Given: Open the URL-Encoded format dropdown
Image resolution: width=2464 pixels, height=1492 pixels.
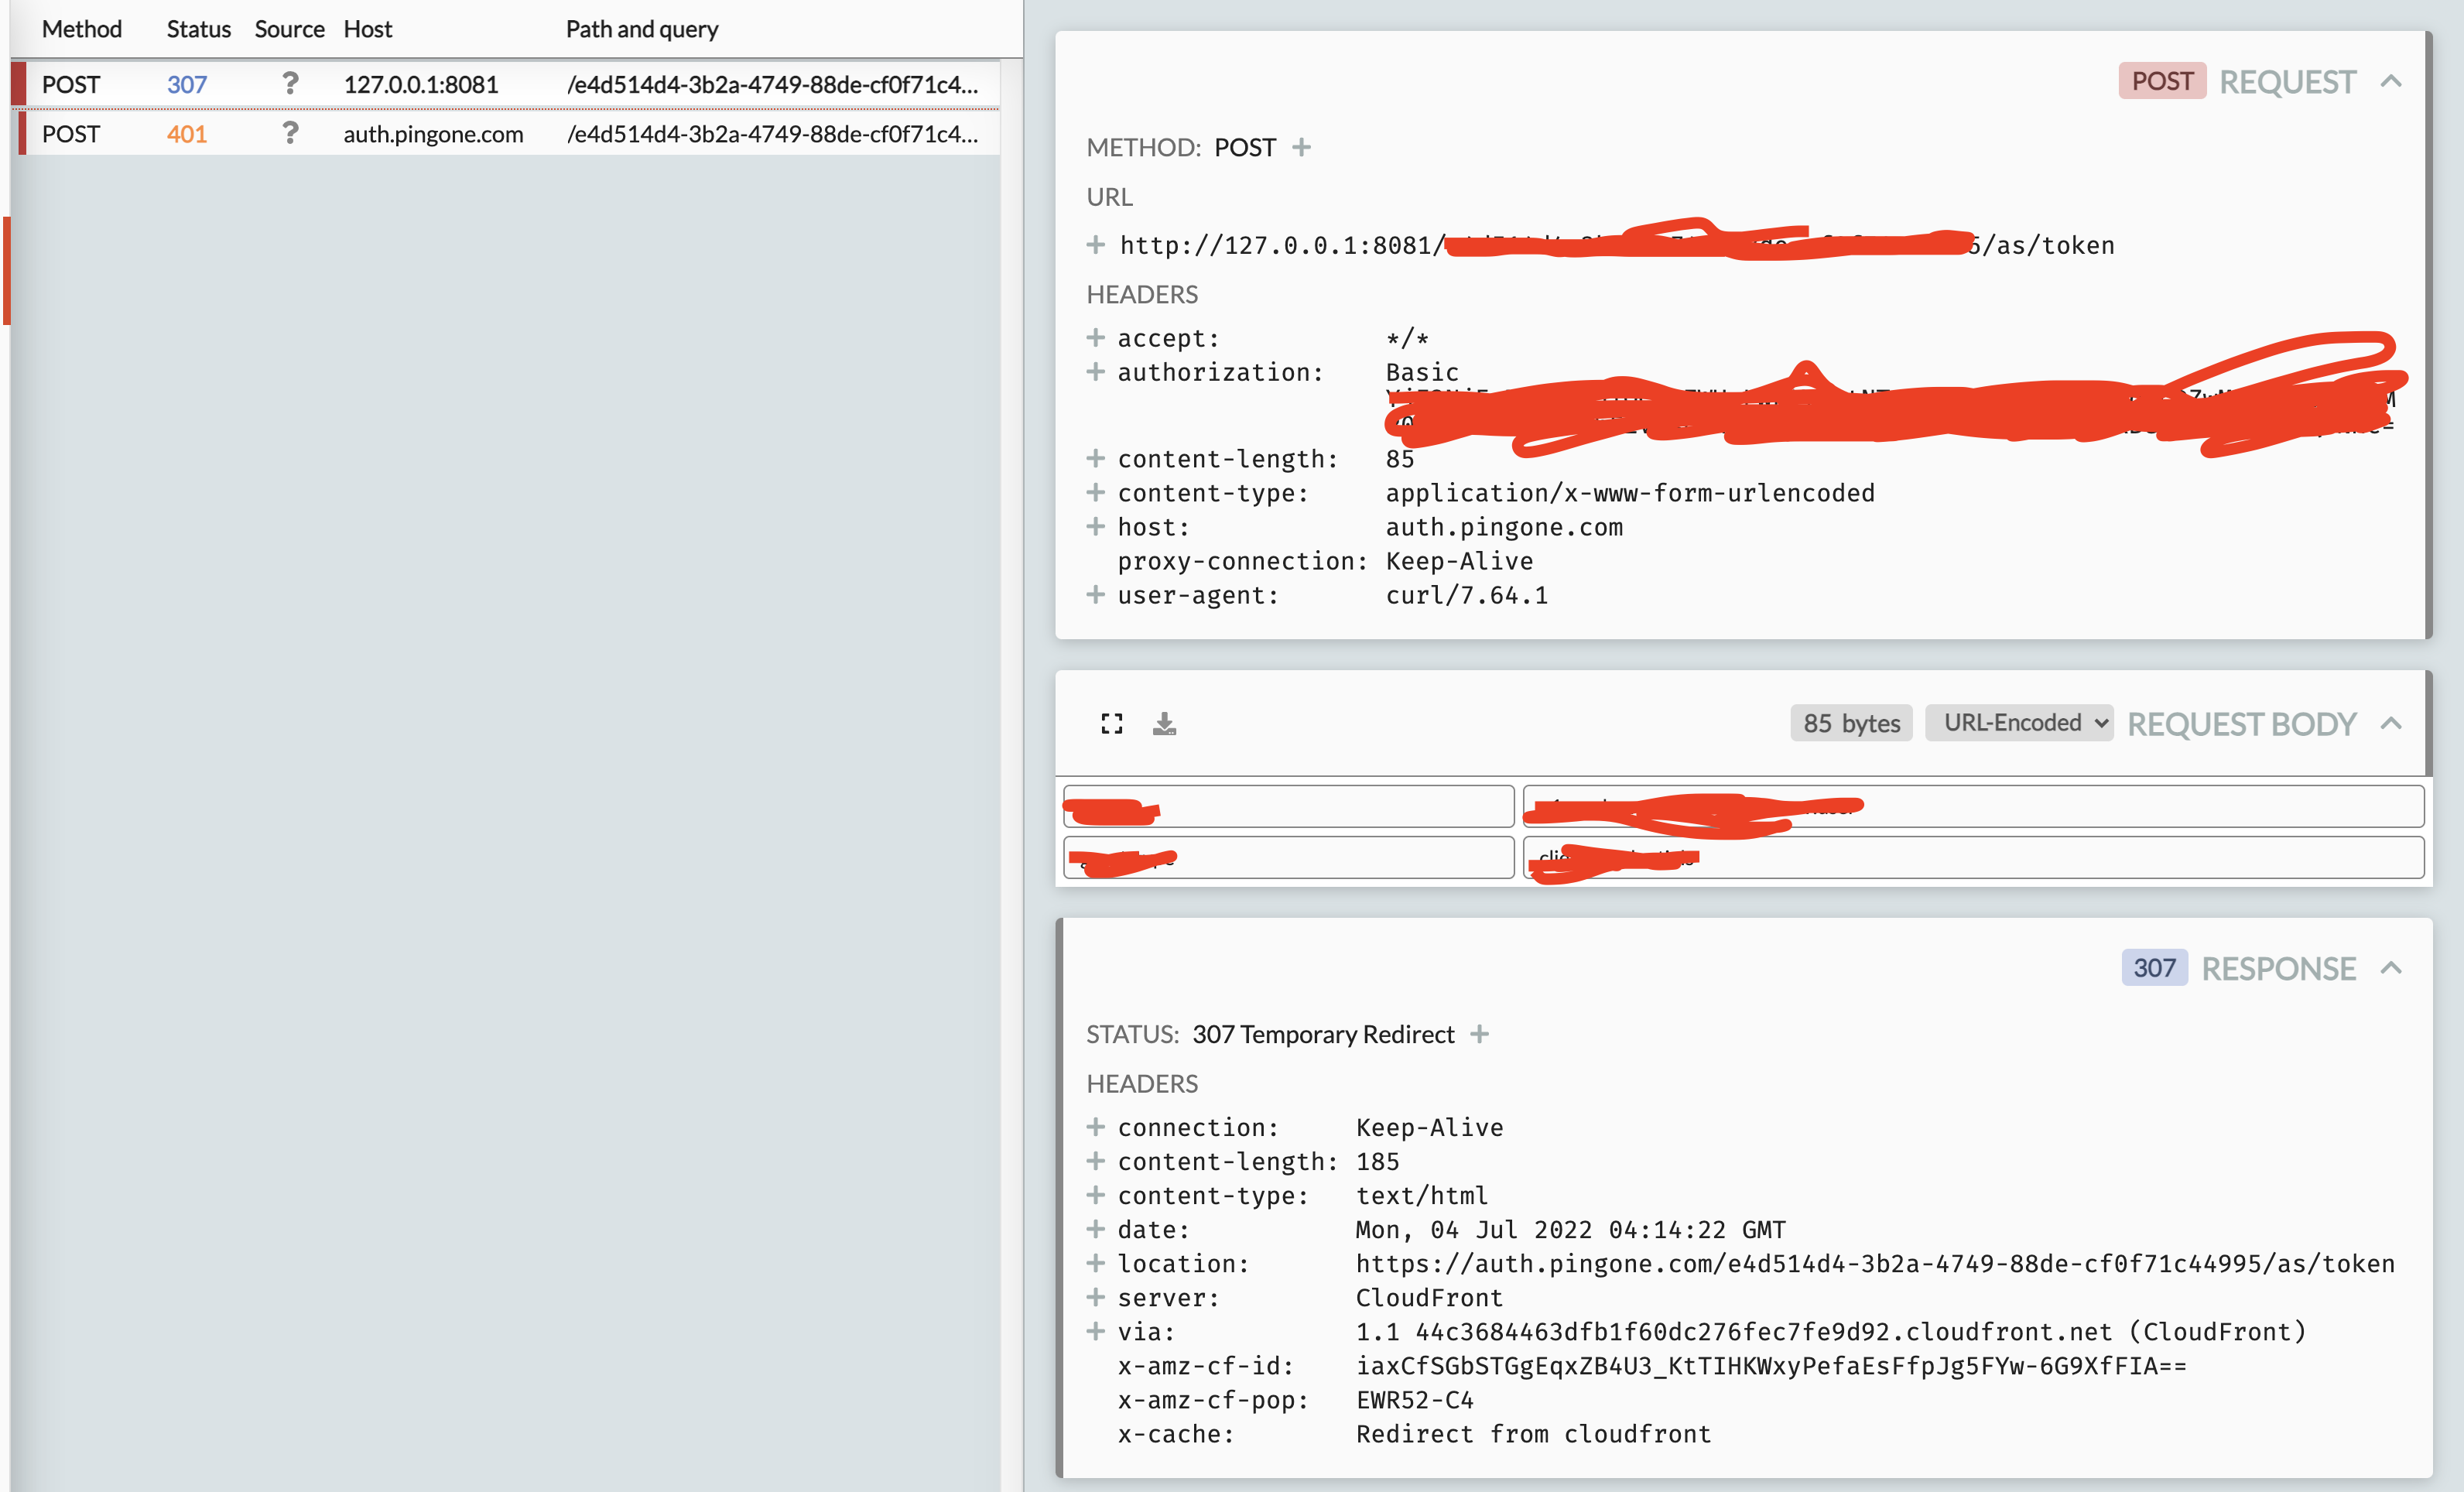Looking at the screenshot, I should click(2019, 722).
